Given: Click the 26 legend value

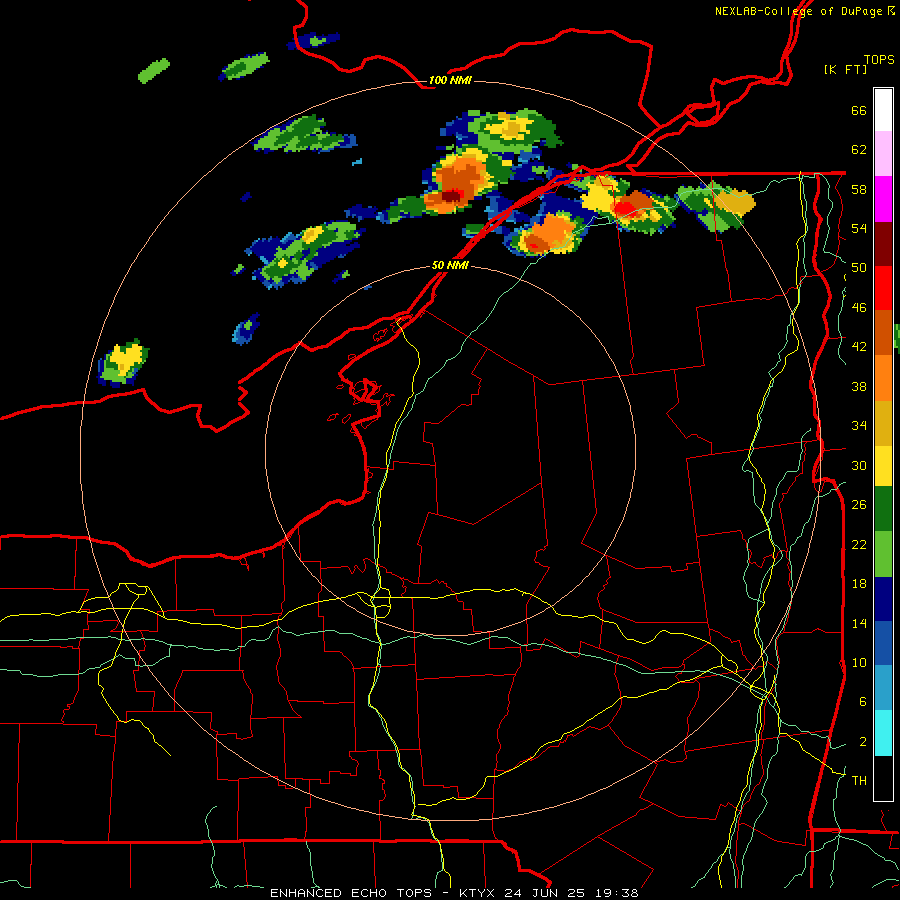Looking at the screenshot, I should pyautogui.click(x=859, y=505).
